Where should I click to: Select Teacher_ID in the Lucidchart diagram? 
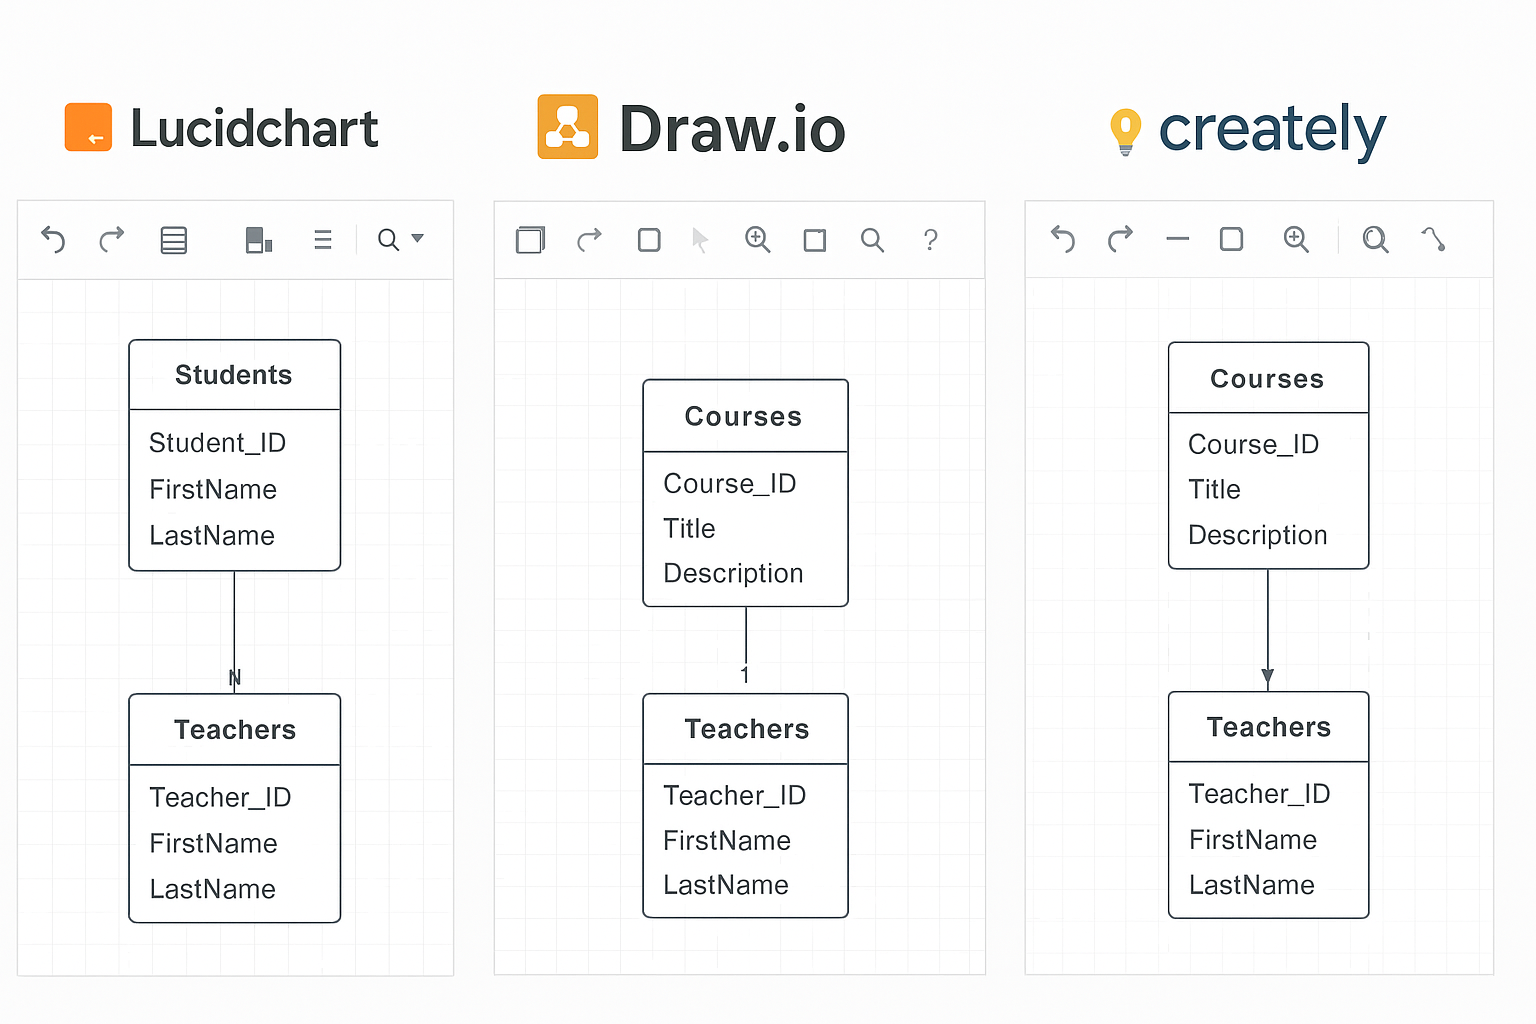click(x=220, y=798)
